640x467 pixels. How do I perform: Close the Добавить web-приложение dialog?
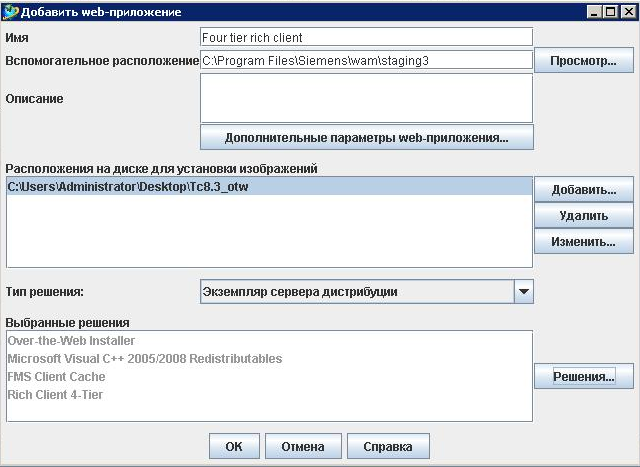[x=628, y=12]
